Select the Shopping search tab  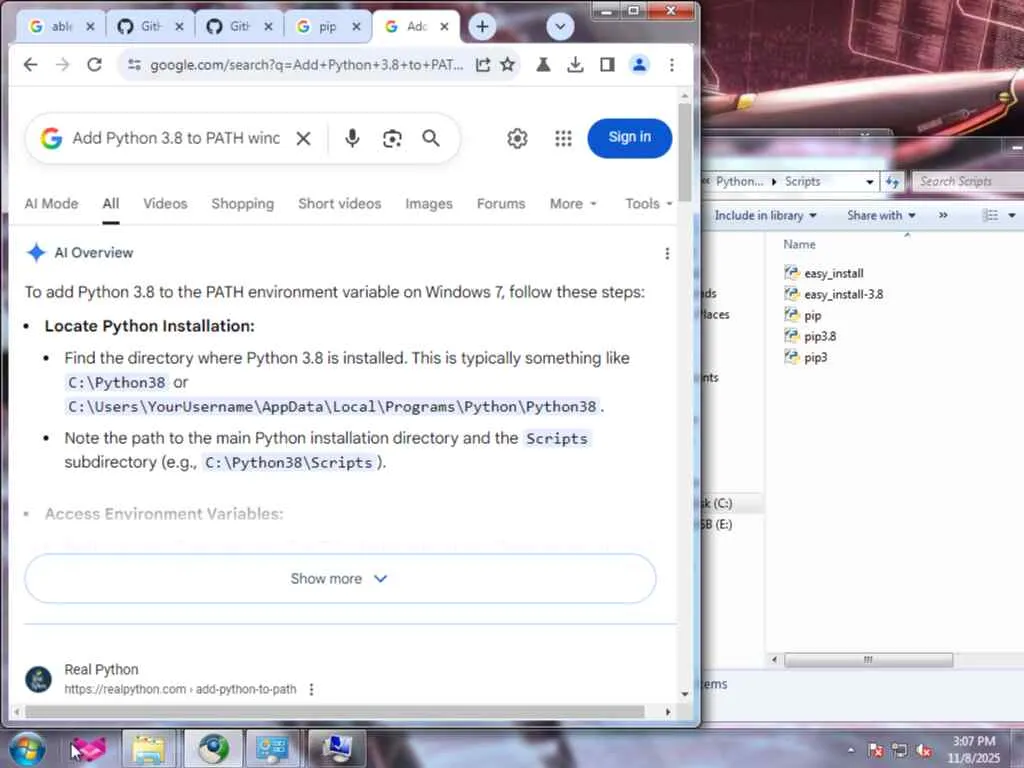click(x=243, y=204)
